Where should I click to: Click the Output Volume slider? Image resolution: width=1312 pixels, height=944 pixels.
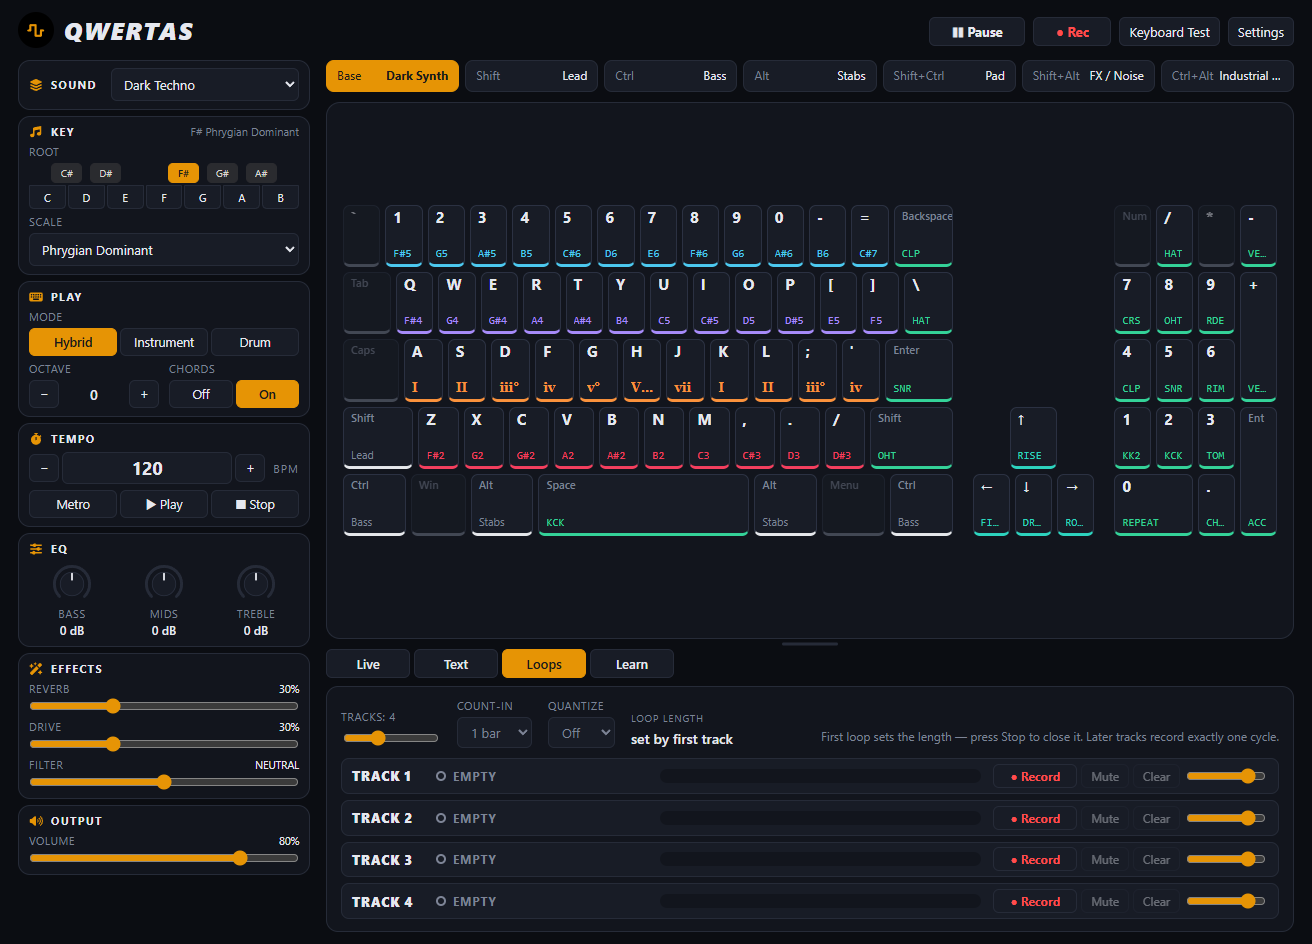tap(164, 858)
